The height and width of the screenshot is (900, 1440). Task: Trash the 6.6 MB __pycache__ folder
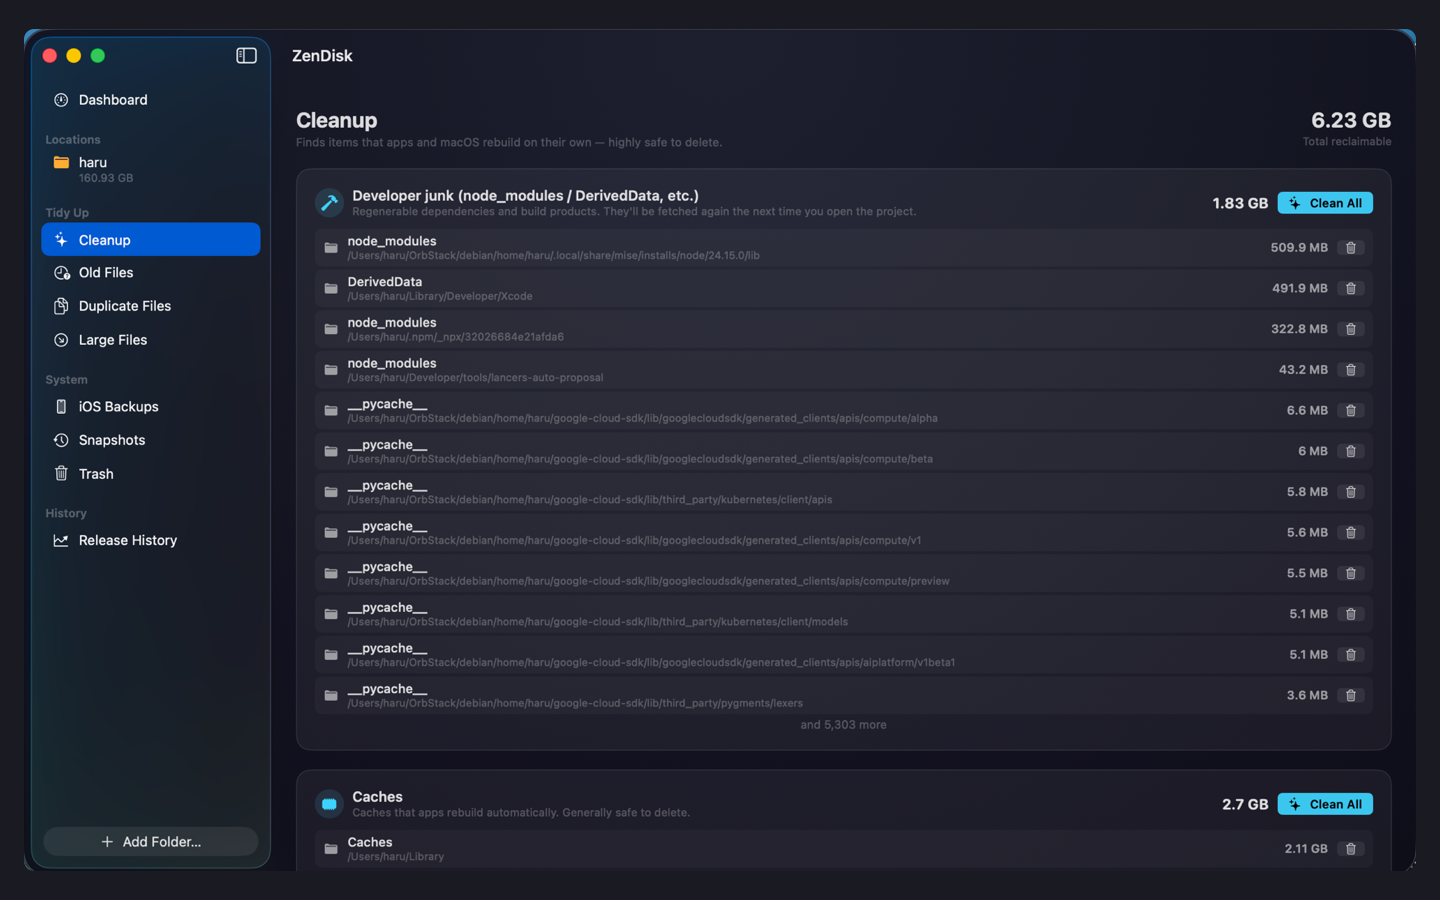pos(1351,411)
